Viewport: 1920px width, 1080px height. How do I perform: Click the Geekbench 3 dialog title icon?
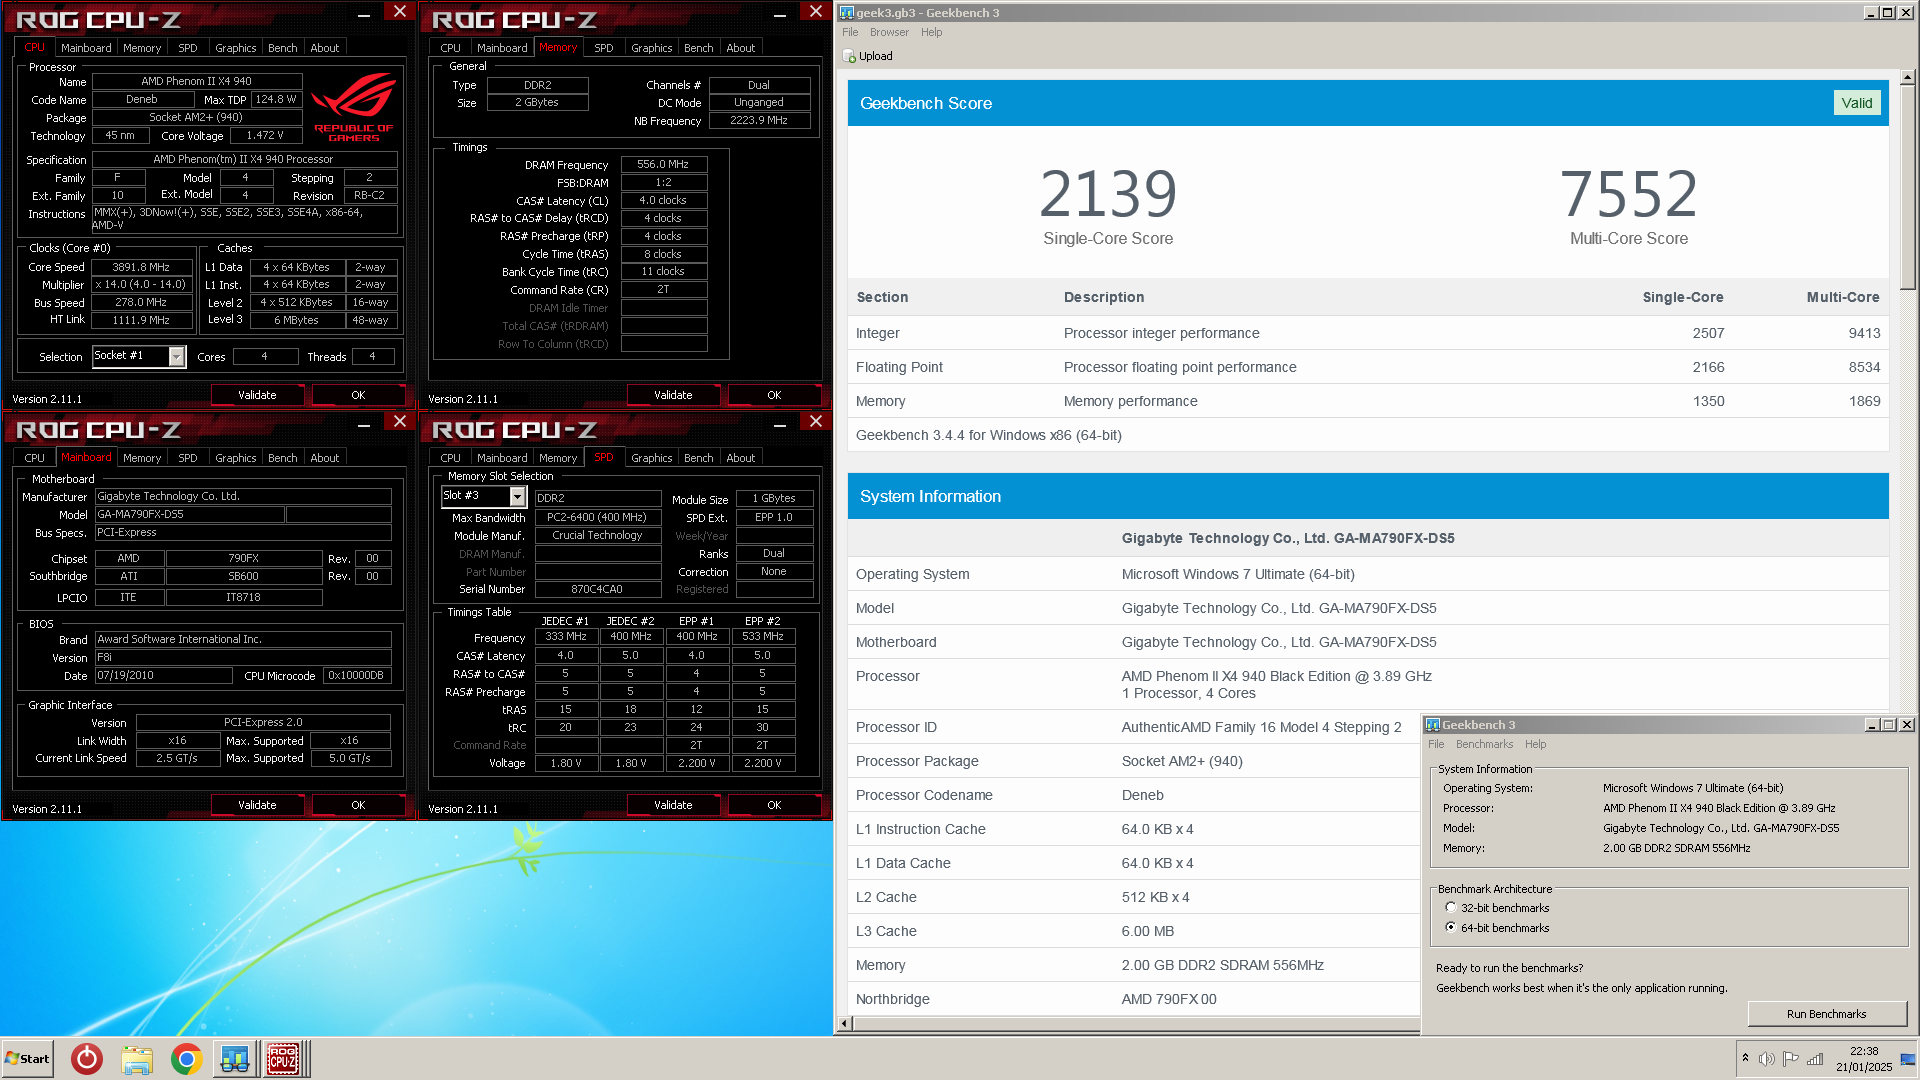click(1433, 725)
